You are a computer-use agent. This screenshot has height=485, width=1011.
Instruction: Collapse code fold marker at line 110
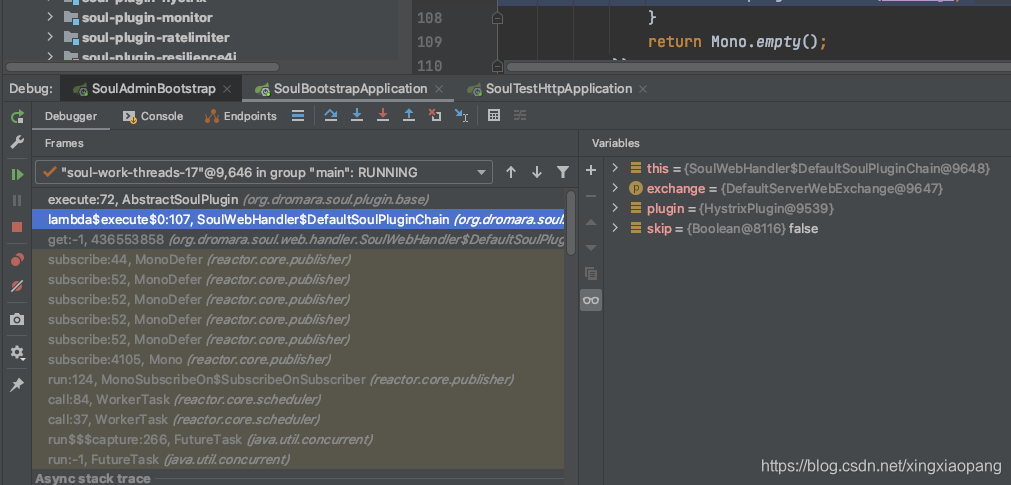tap(497, 65)
